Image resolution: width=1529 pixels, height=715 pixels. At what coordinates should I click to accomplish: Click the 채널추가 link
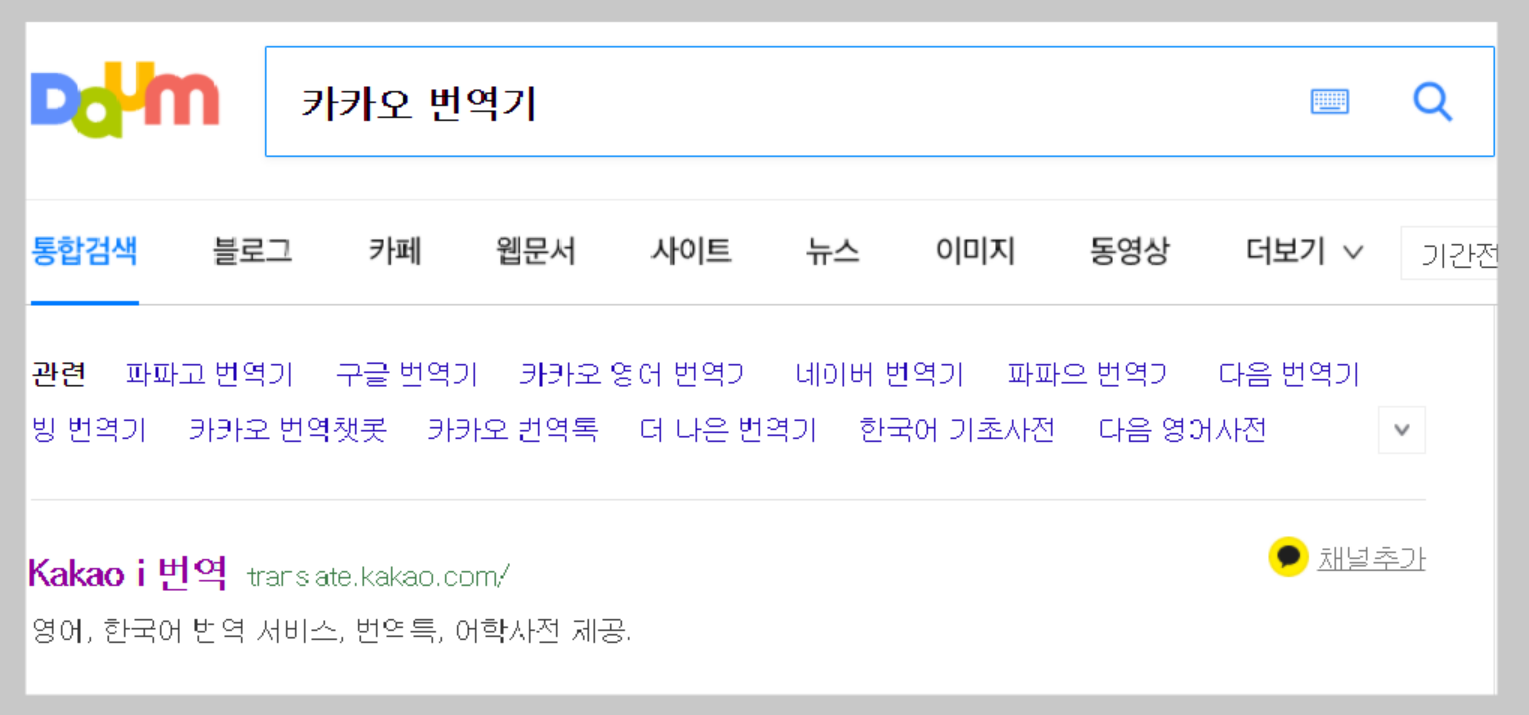(1371, 558)
